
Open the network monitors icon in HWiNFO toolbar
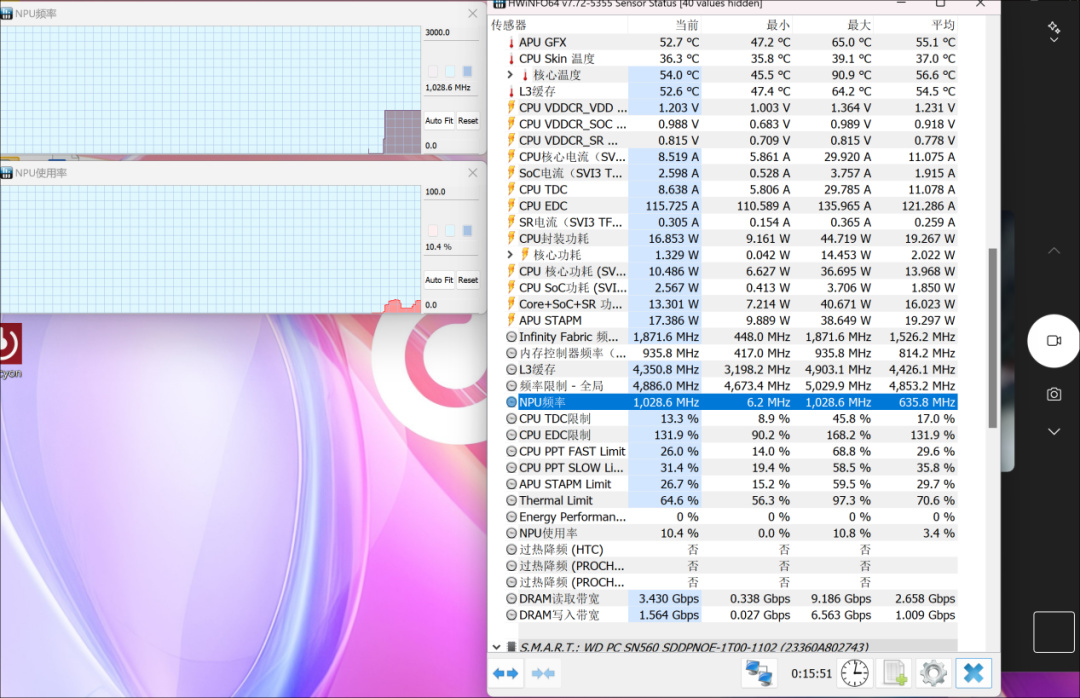(759, 673)
